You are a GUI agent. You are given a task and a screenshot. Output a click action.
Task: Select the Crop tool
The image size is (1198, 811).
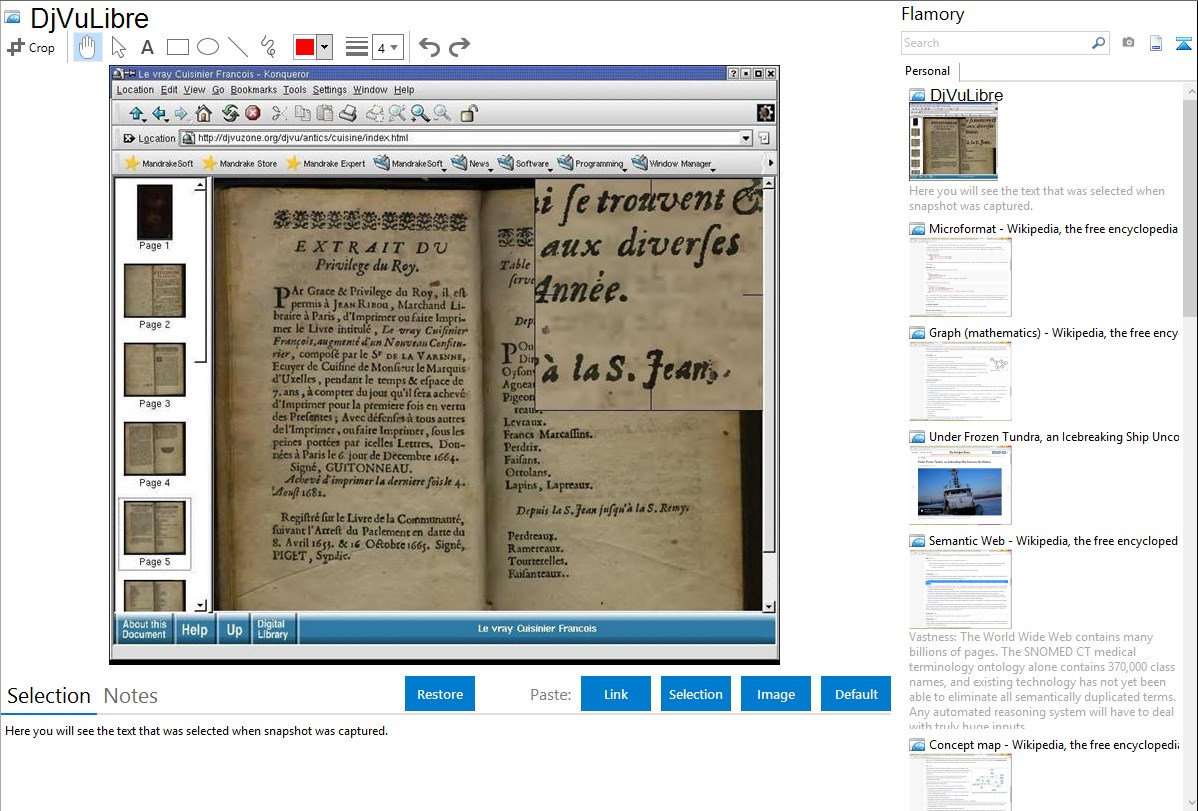click(31, 47)
